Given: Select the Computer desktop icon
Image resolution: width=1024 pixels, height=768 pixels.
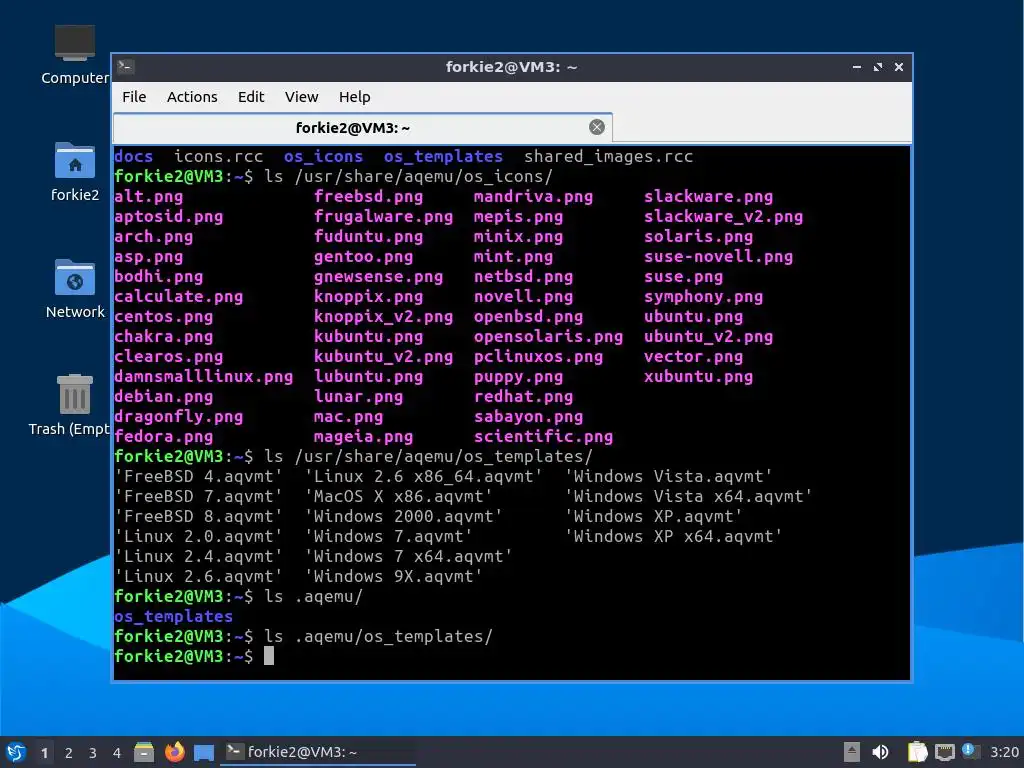Looking at the screenshot, I should tap(74, 55).
